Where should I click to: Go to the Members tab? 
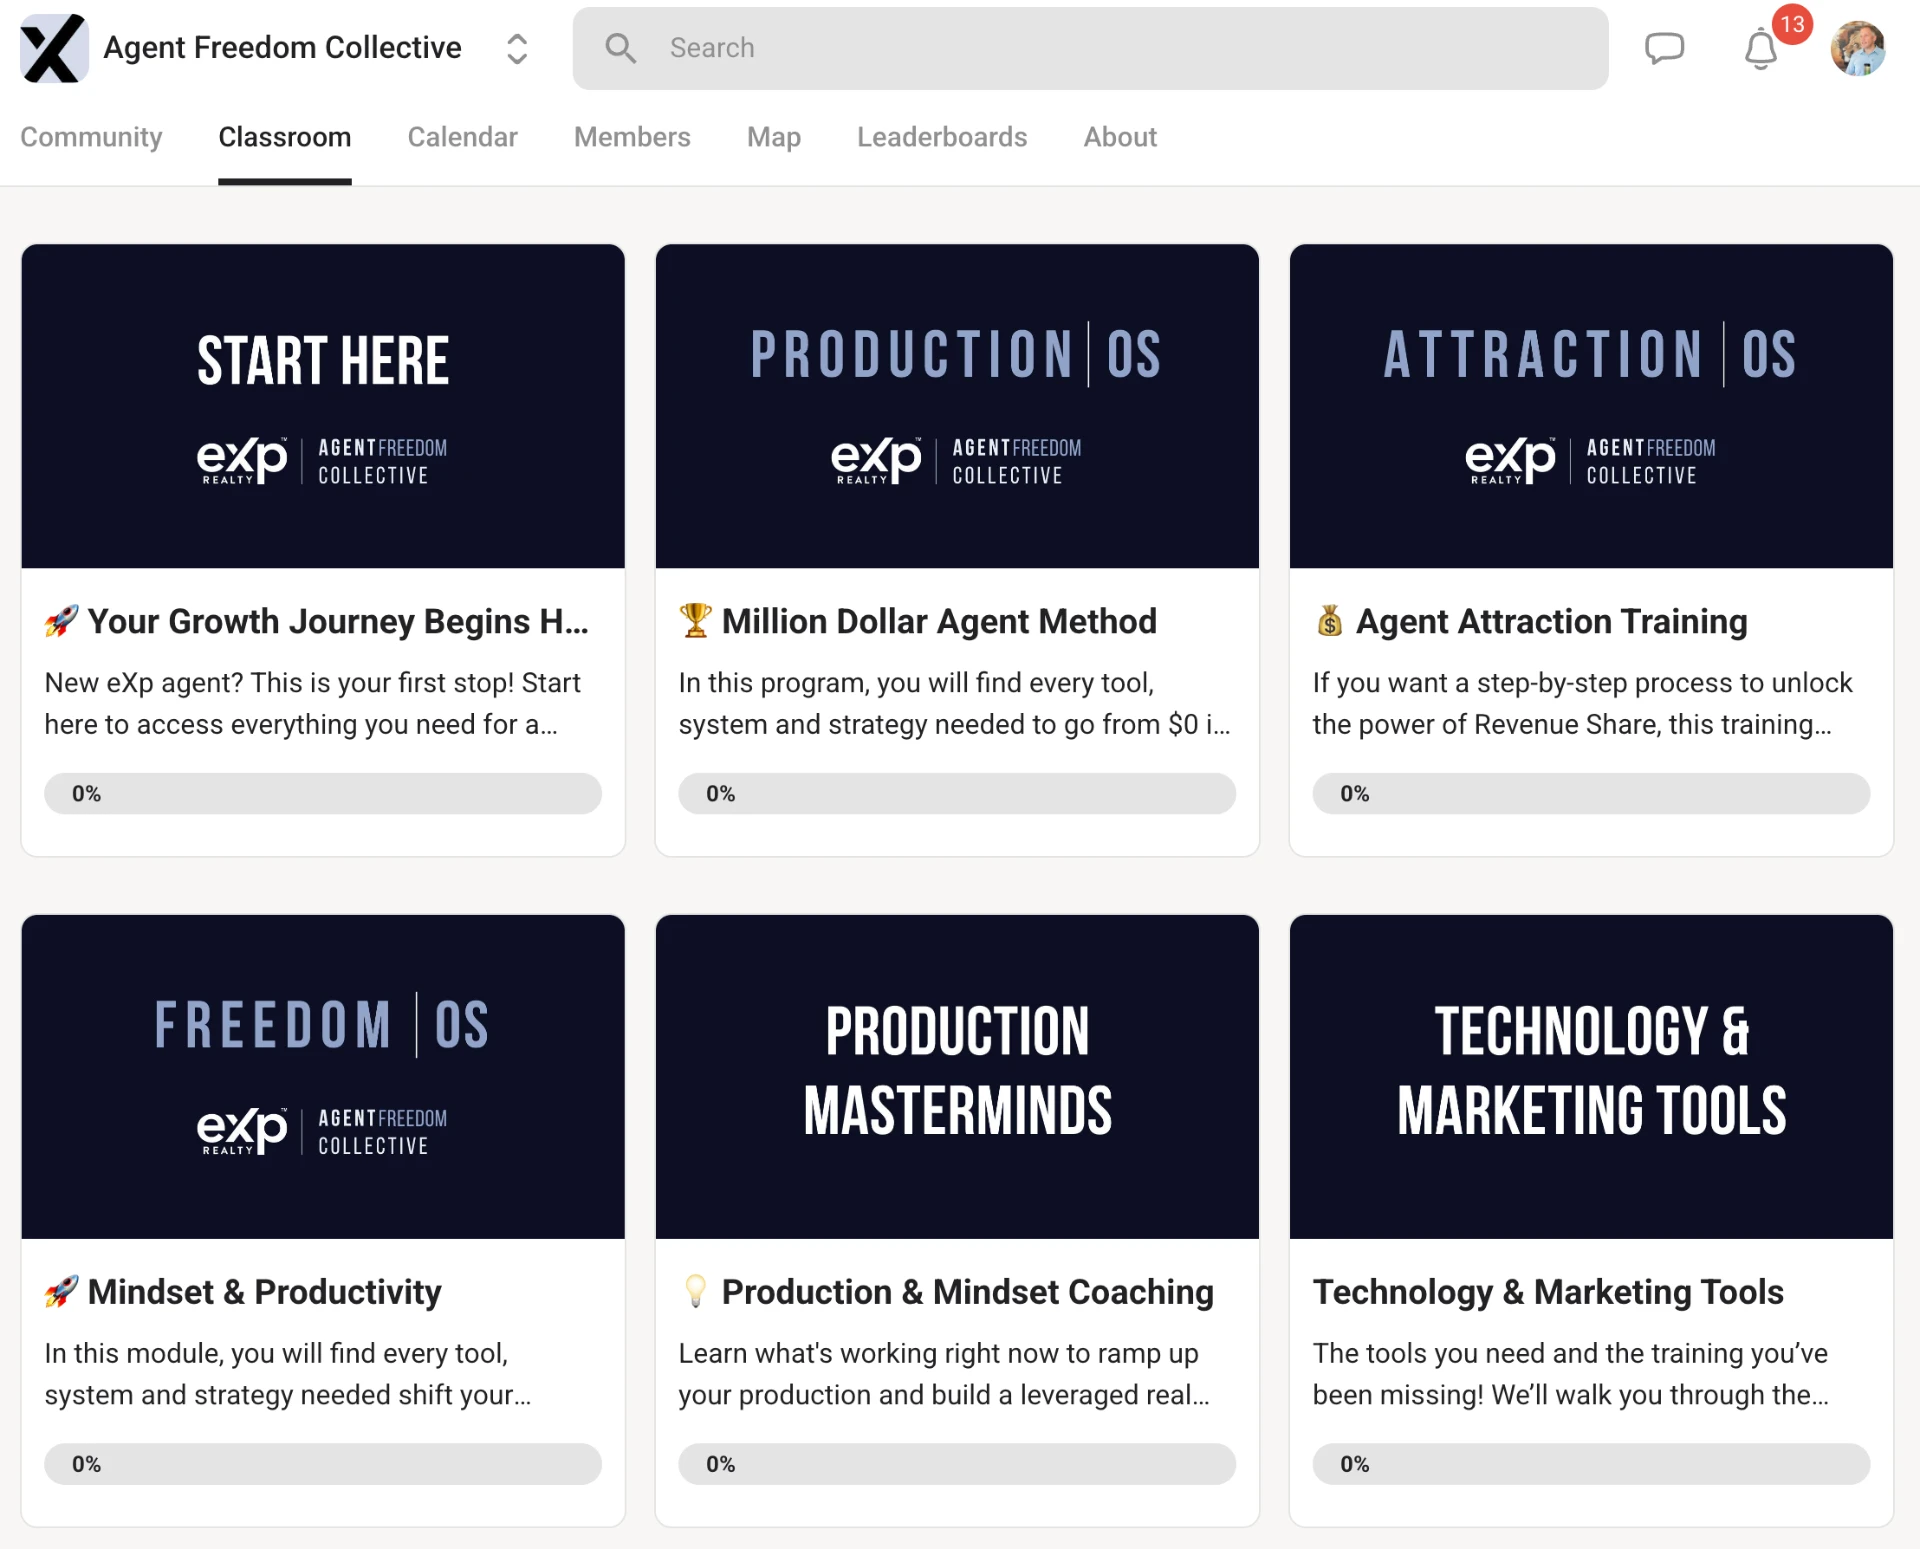click(632, 137)
